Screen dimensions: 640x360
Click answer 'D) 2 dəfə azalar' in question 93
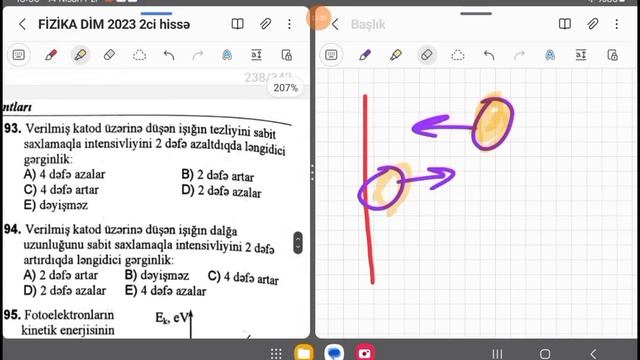(x=221, y=191)
